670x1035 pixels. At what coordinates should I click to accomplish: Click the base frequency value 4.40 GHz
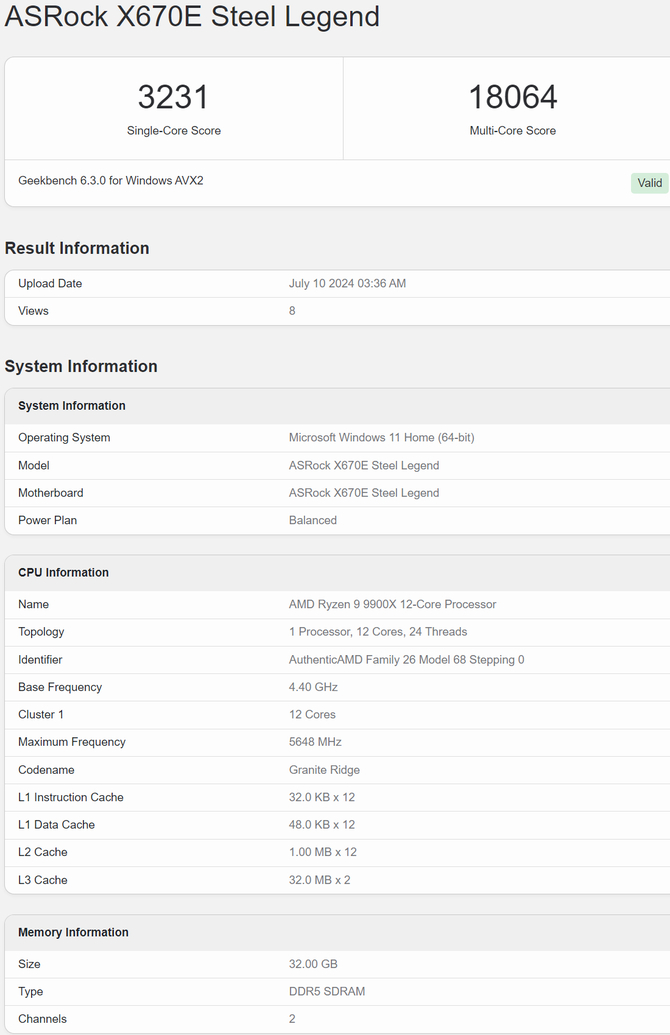coord(313,687)
